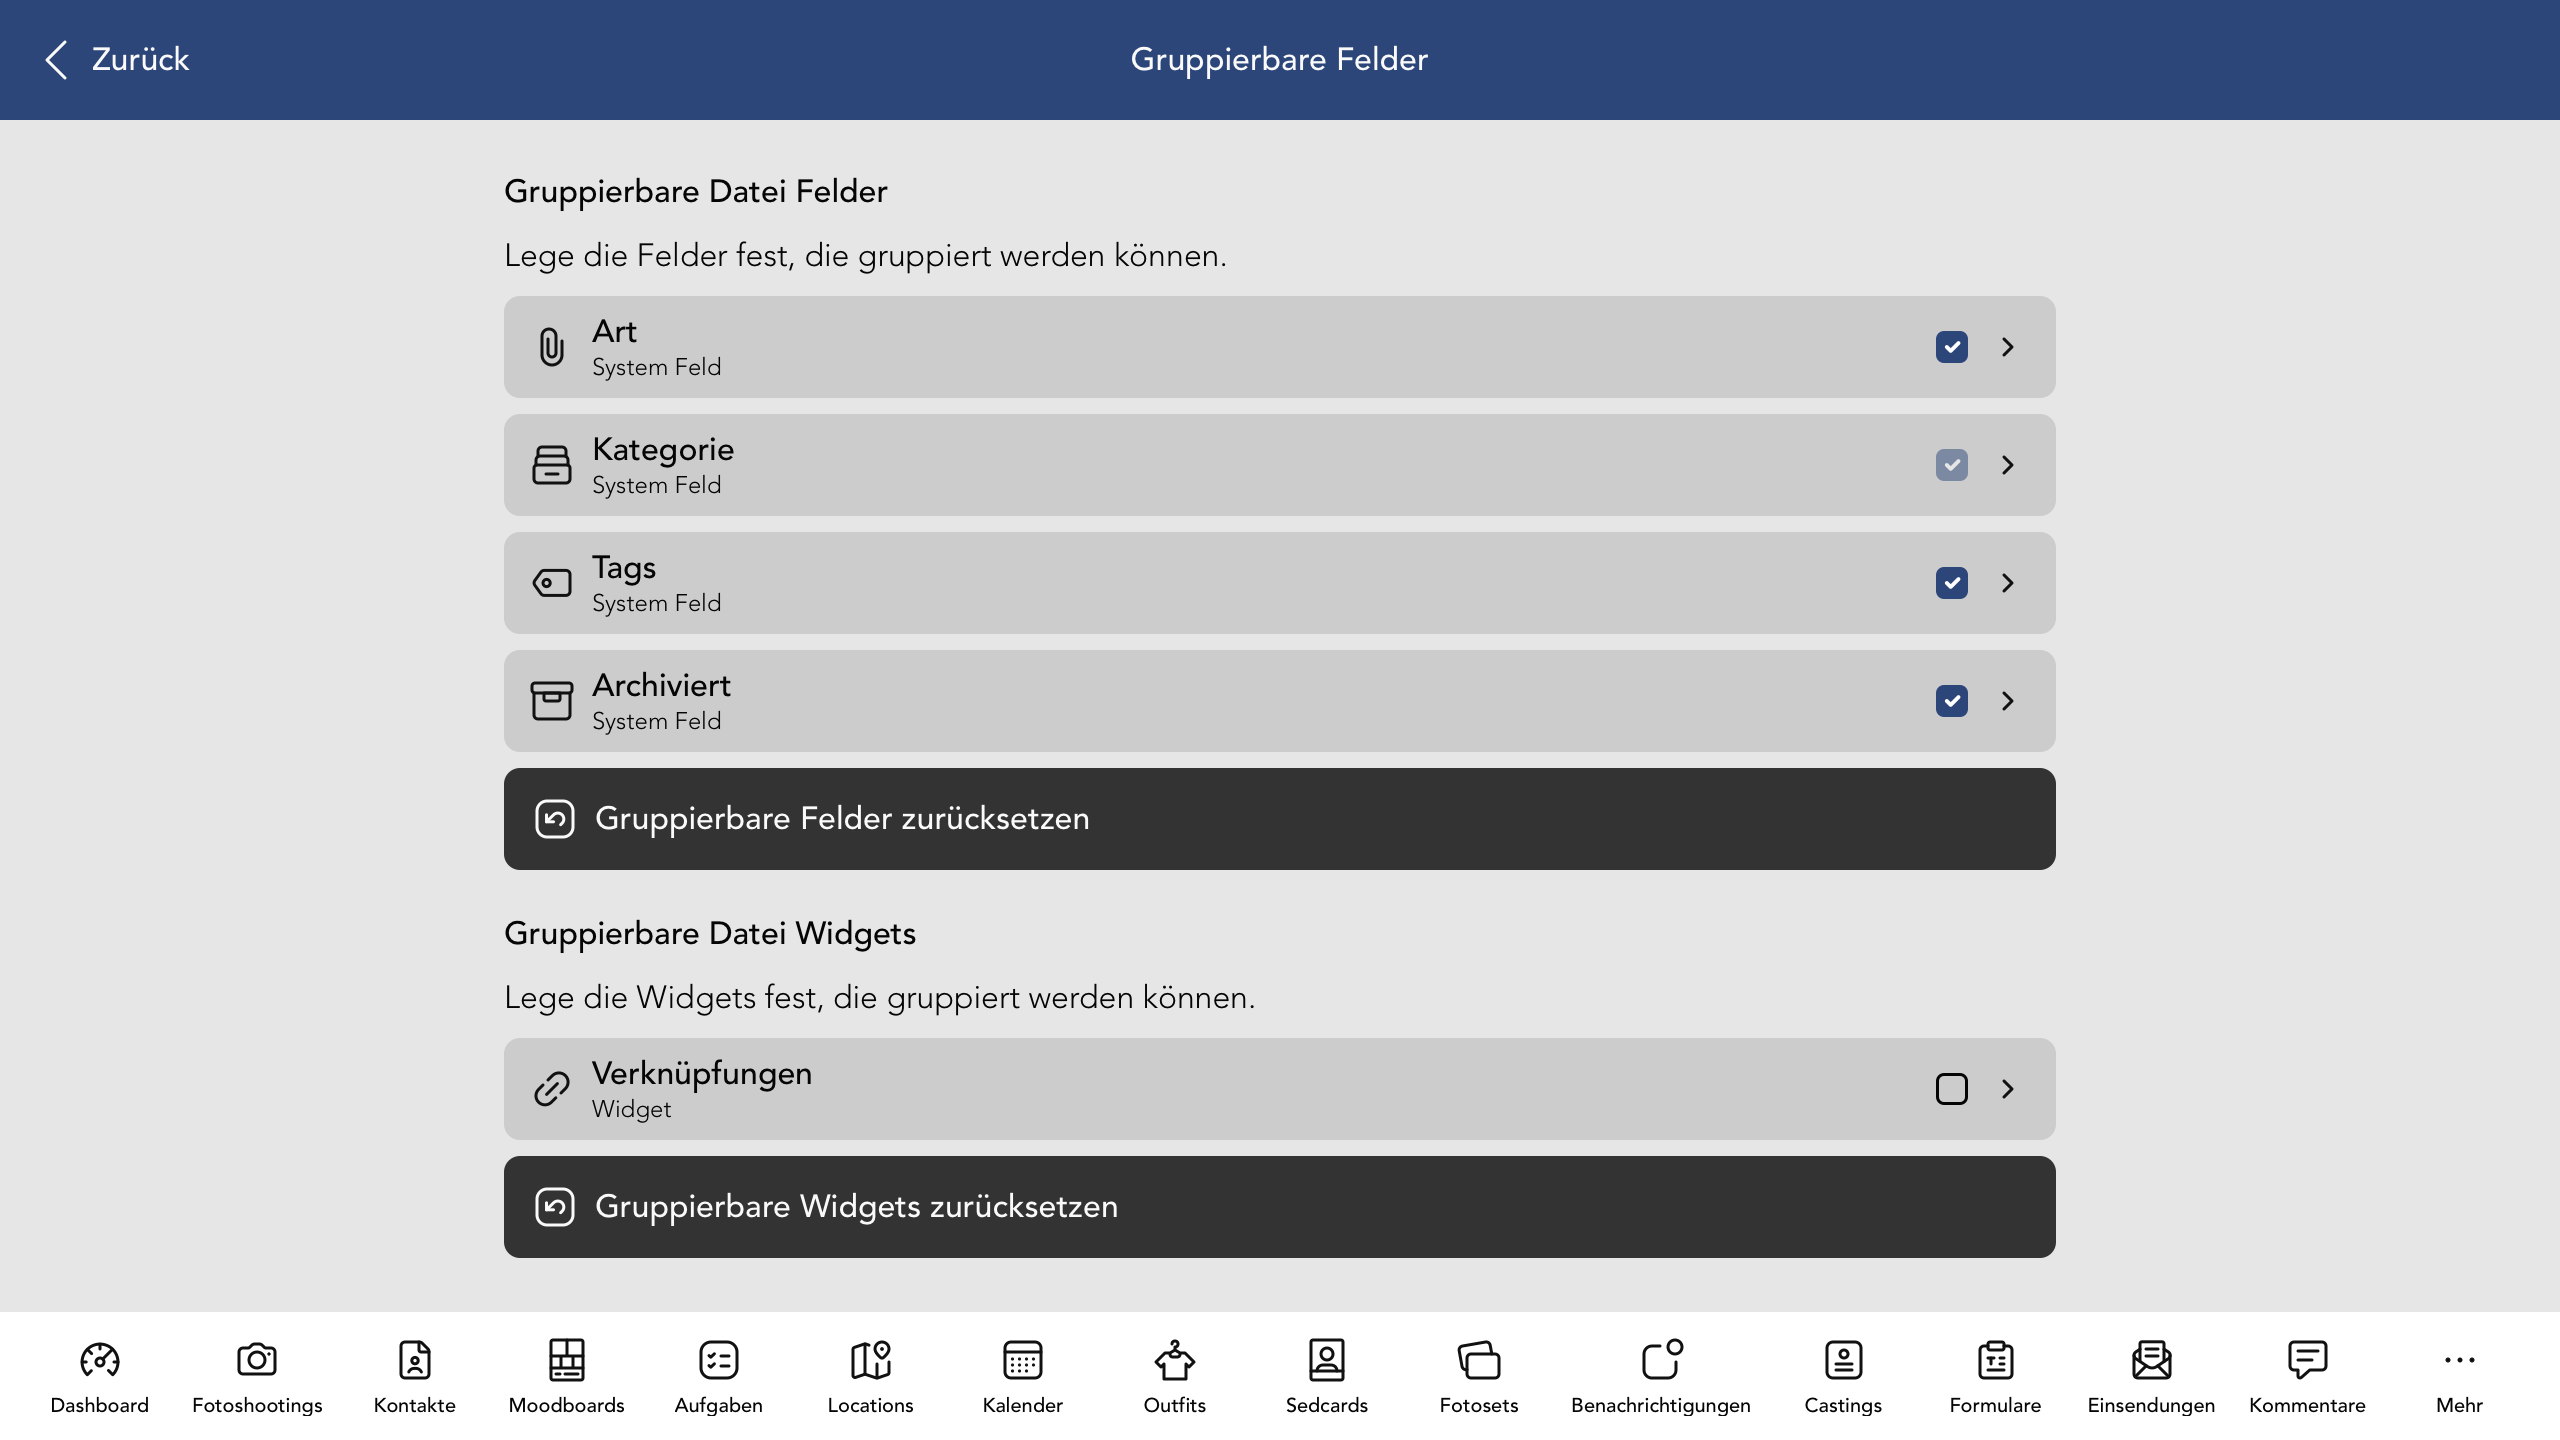Expand the Archiviert row chevron
Viewport: 2560px width, 1440px height.
[2007, 701]
